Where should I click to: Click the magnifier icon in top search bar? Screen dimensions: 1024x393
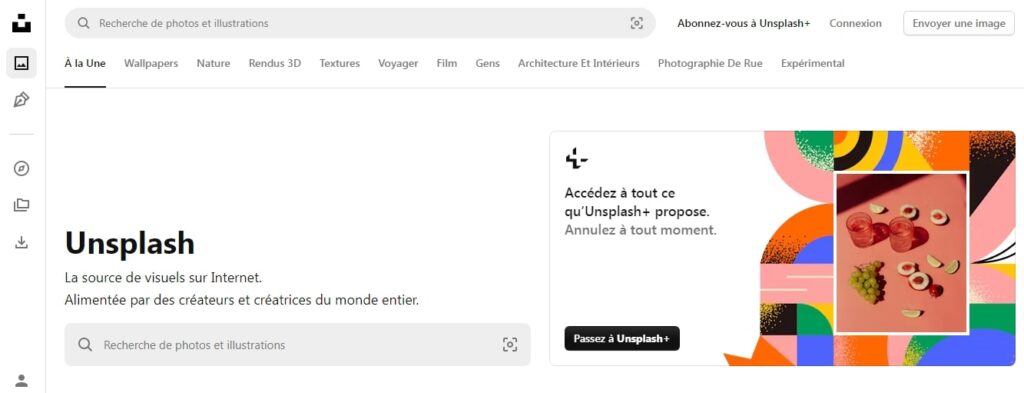click(84, 23)
